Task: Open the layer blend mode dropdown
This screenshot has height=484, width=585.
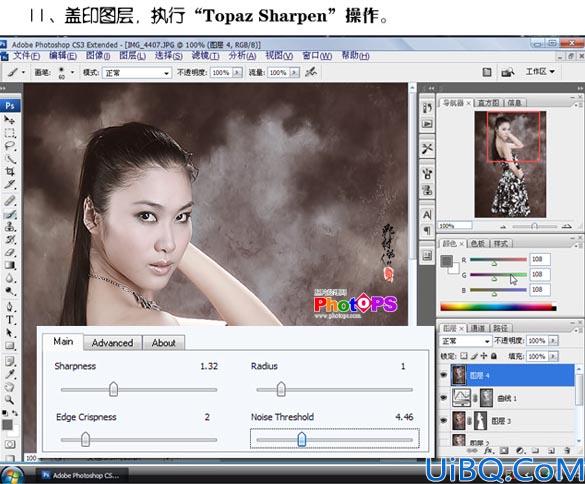Action: click(466, 341)
